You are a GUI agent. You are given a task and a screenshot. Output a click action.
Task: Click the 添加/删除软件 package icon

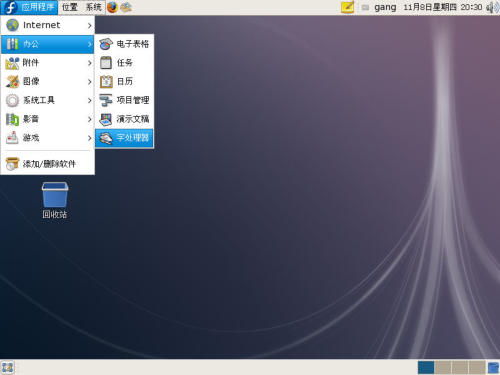(12, 164)
